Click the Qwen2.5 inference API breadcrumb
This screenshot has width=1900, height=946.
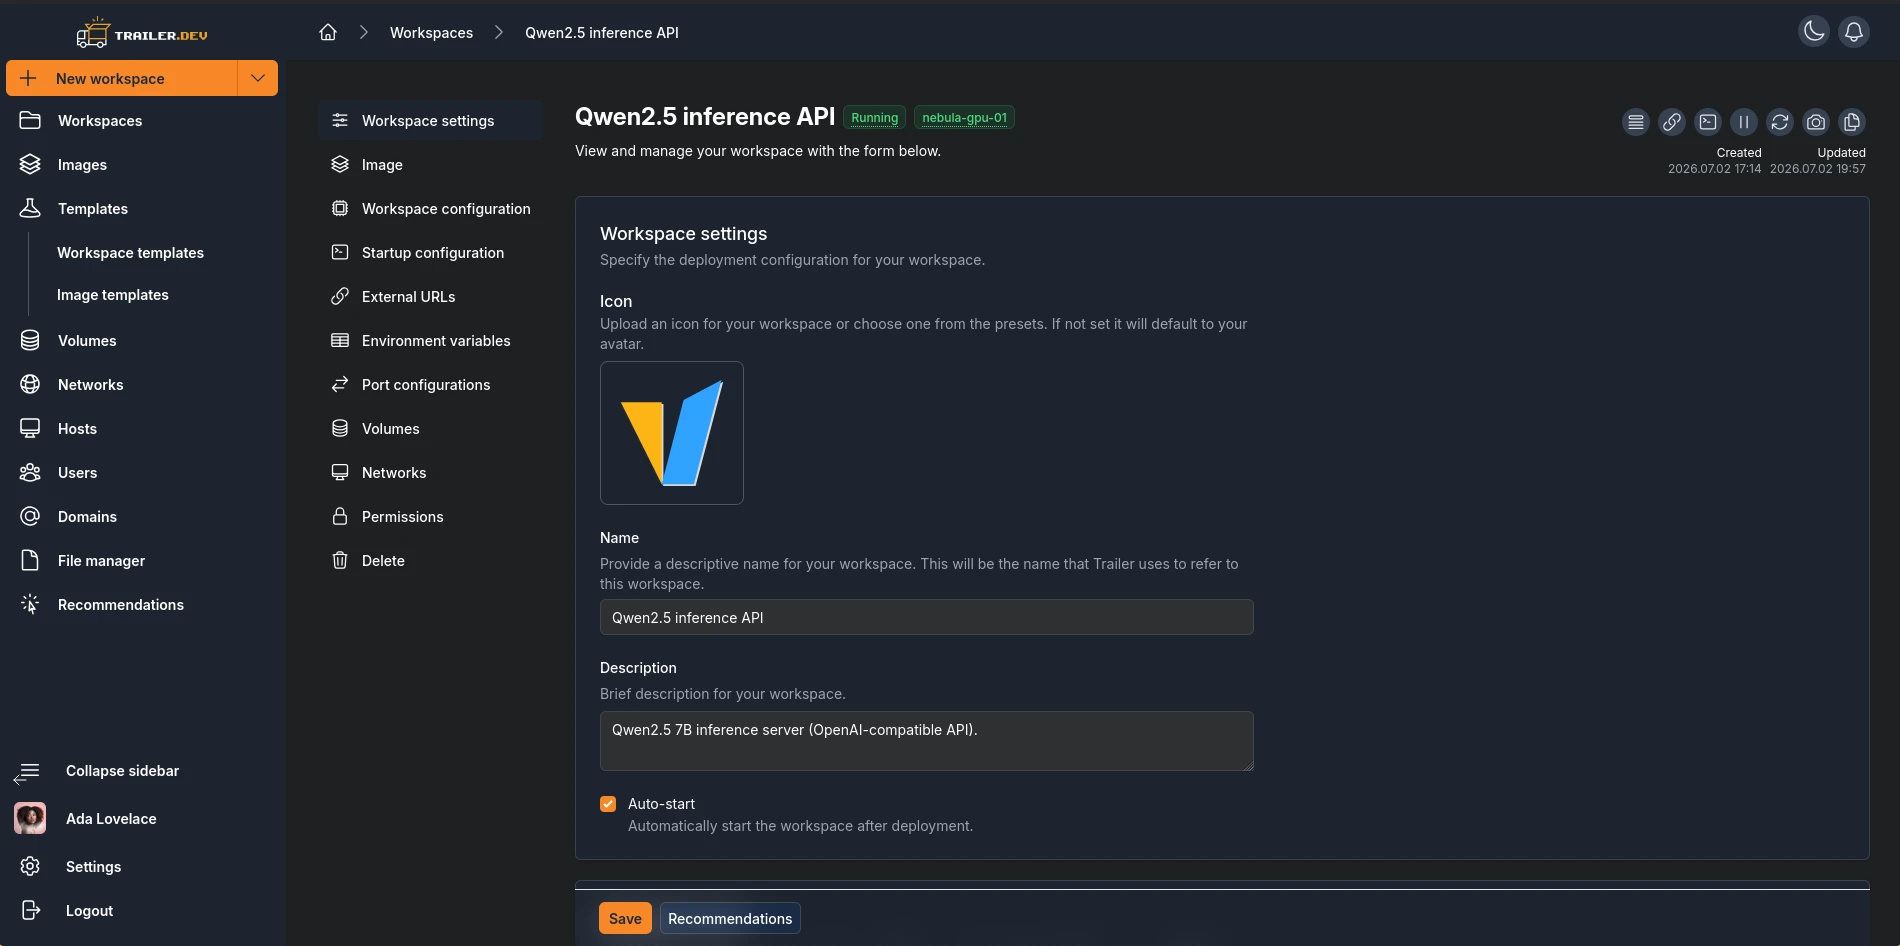602,33
